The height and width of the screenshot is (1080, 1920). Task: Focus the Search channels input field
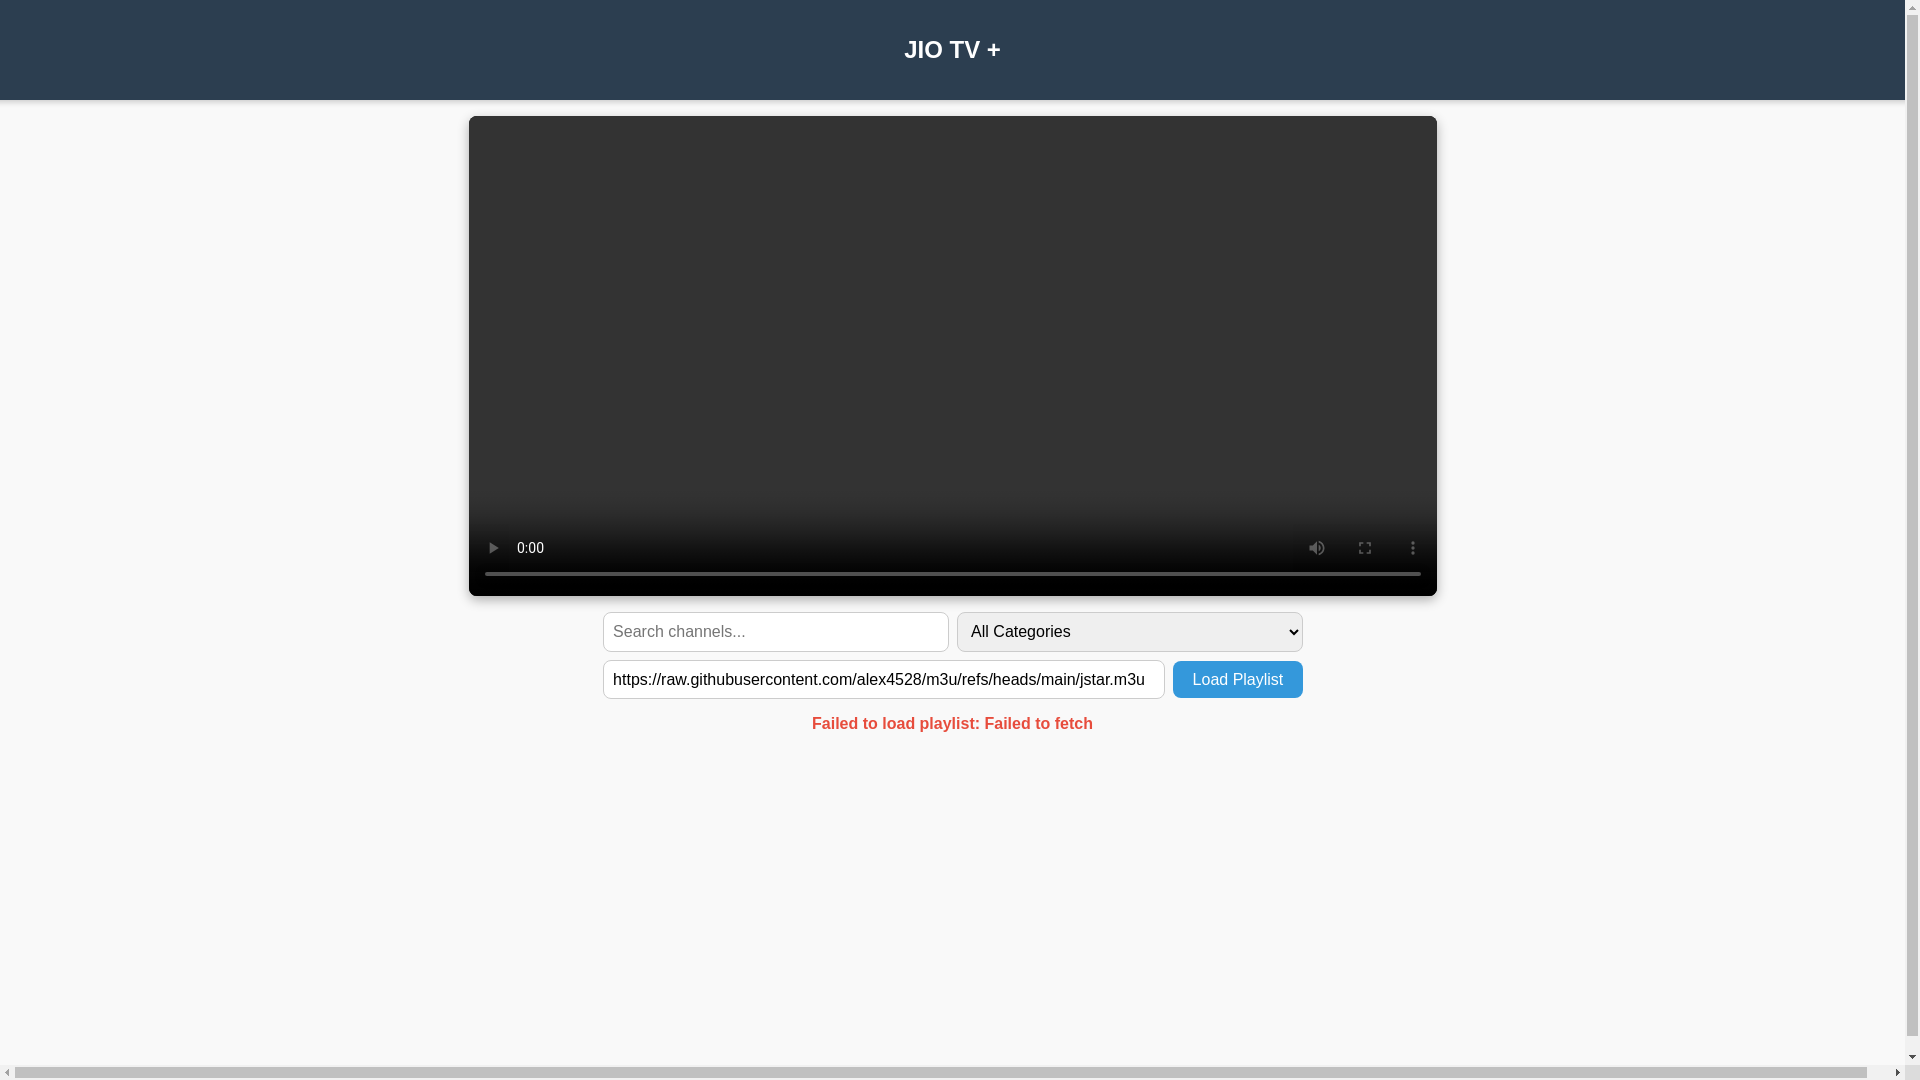776,632
